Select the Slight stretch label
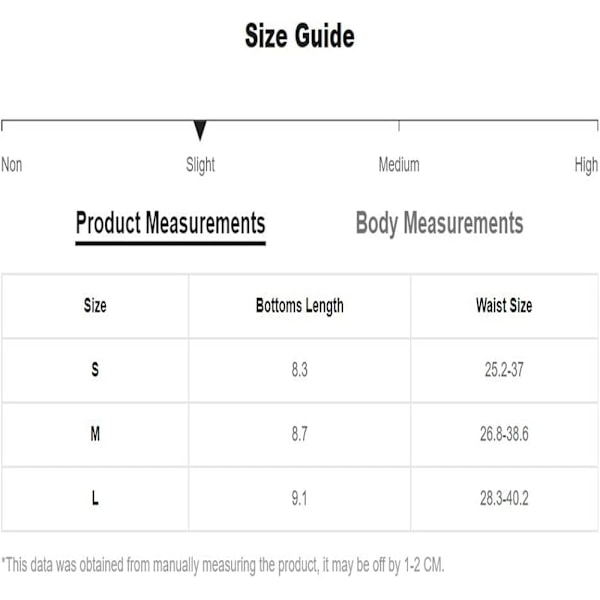Screen dimensions: 600x600 point(200,165)
